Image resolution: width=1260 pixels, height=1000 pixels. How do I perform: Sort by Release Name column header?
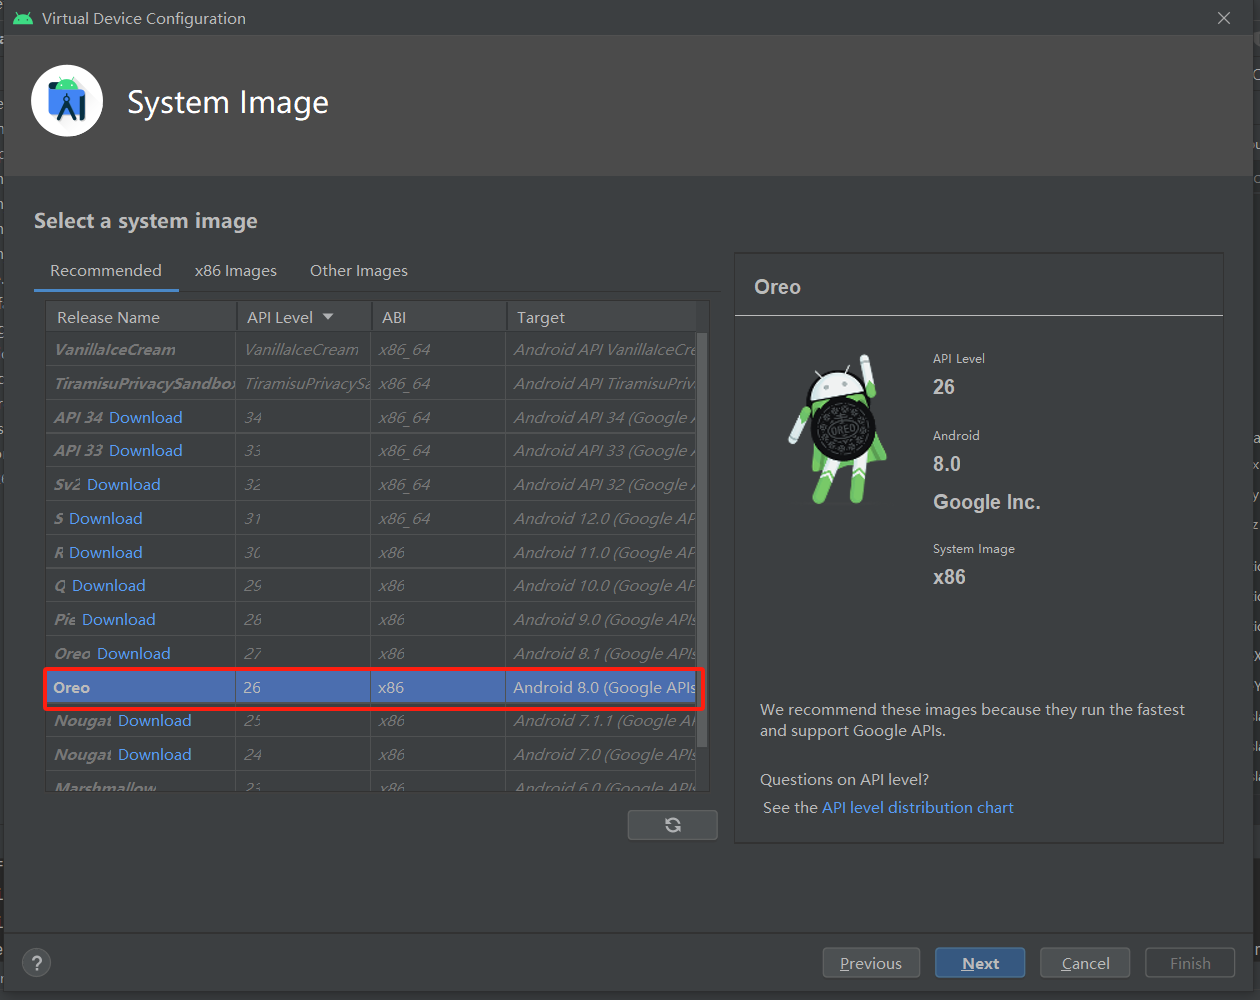point(141,317)
